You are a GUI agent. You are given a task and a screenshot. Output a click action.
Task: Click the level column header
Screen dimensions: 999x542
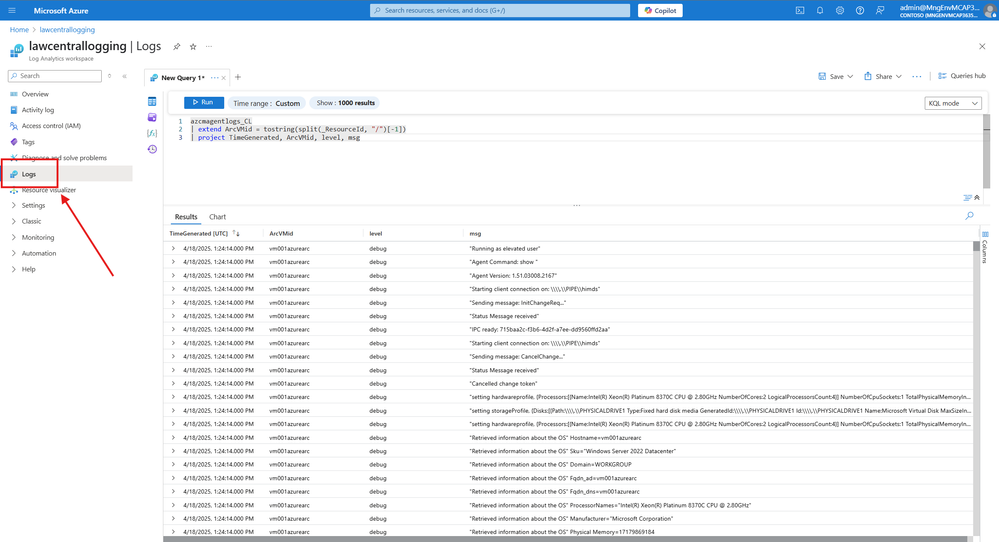point(375,234)
